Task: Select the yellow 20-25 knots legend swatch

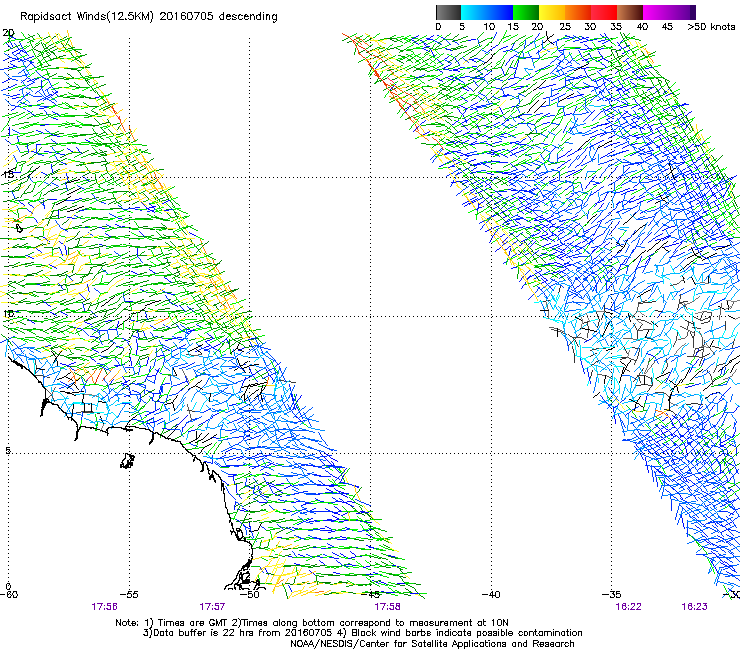Action: 552,12
